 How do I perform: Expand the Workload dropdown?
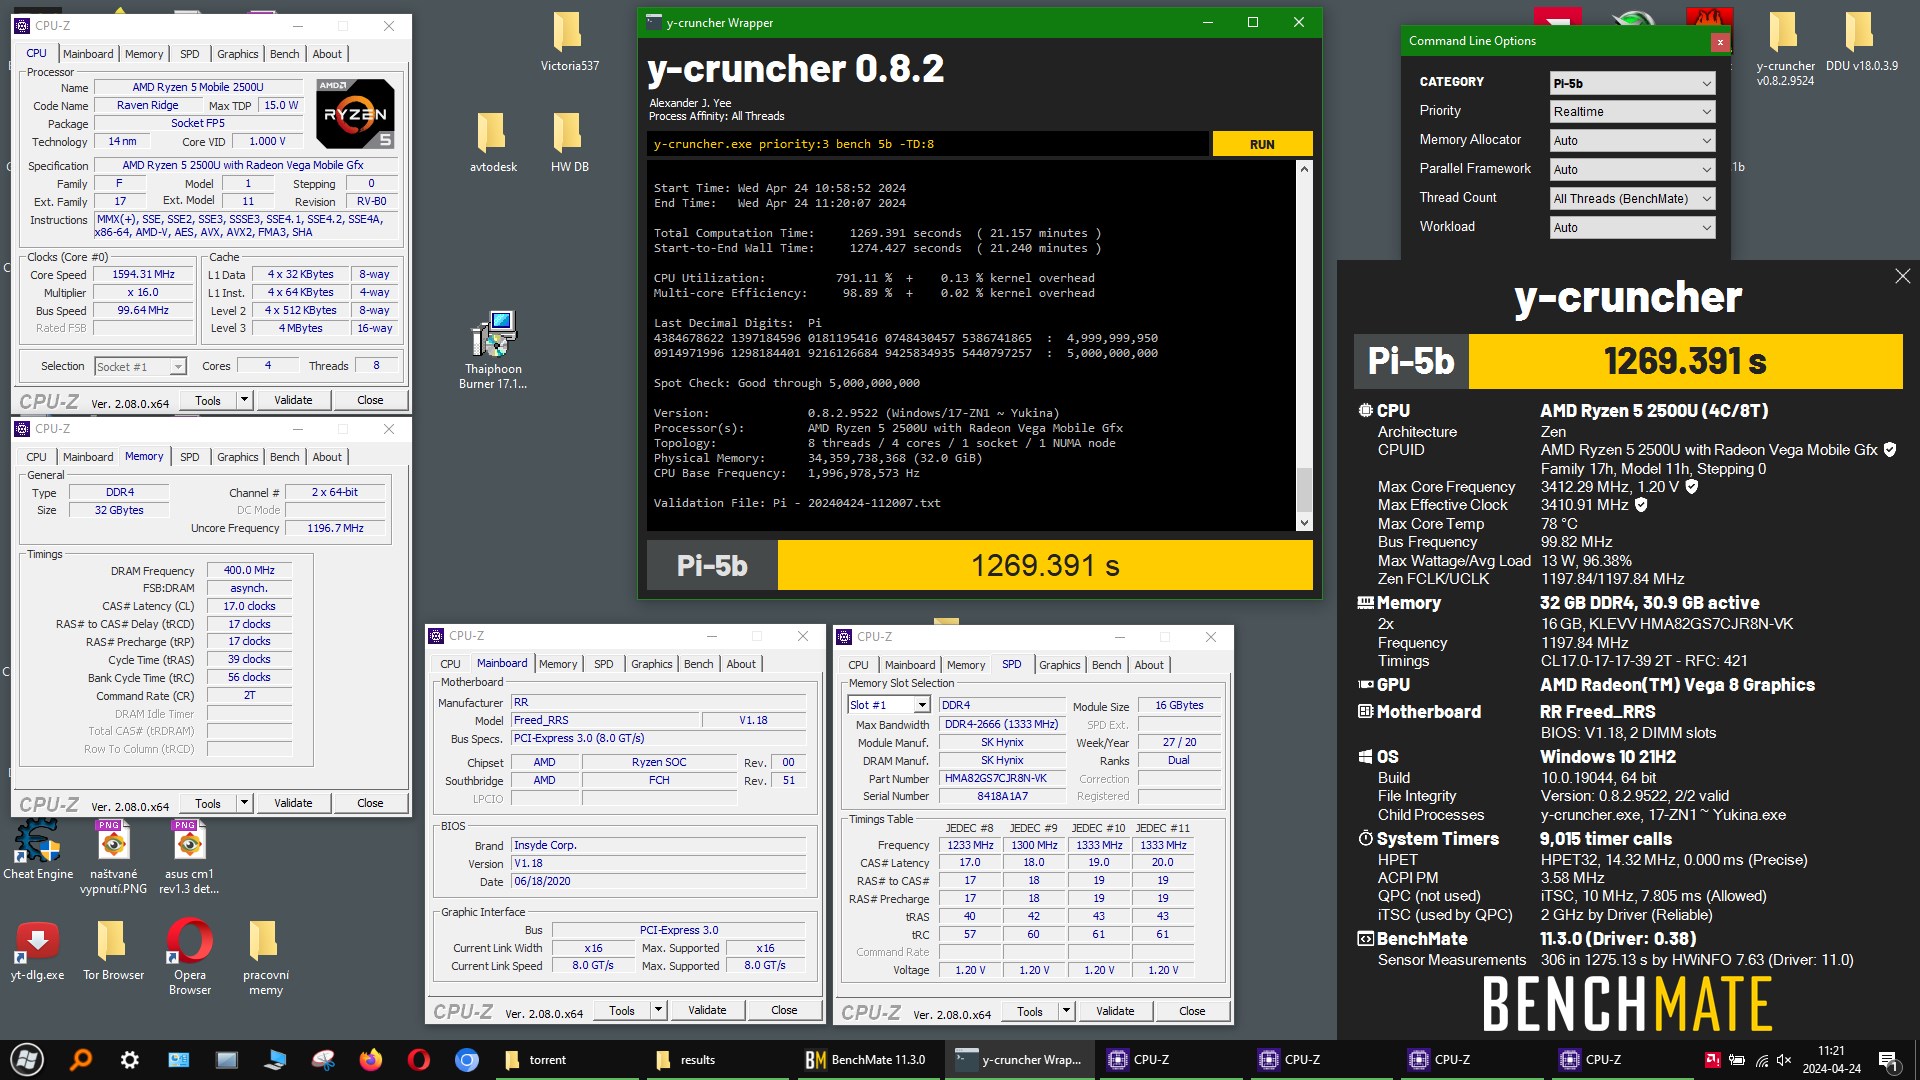click(1632, 228)
